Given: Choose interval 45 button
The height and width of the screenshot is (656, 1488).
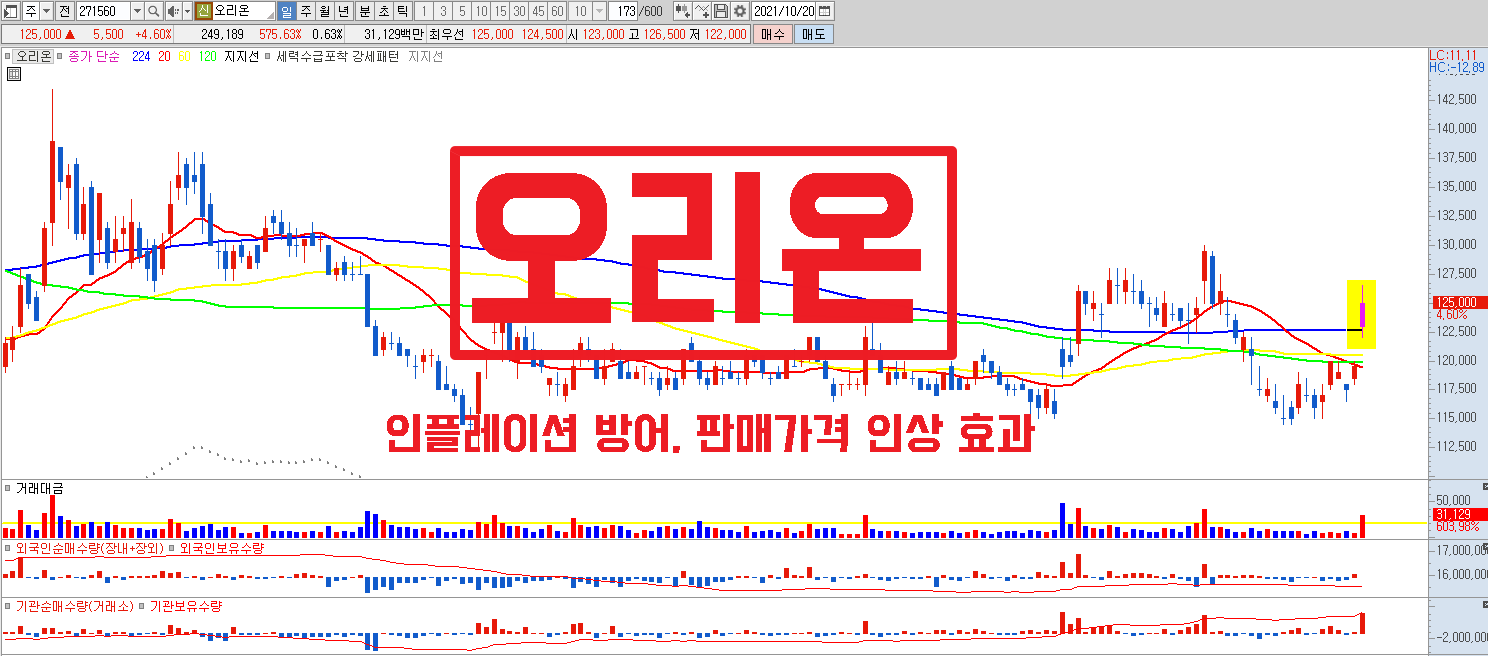Looking at the screenshot, I should click(x=538, y=11).
